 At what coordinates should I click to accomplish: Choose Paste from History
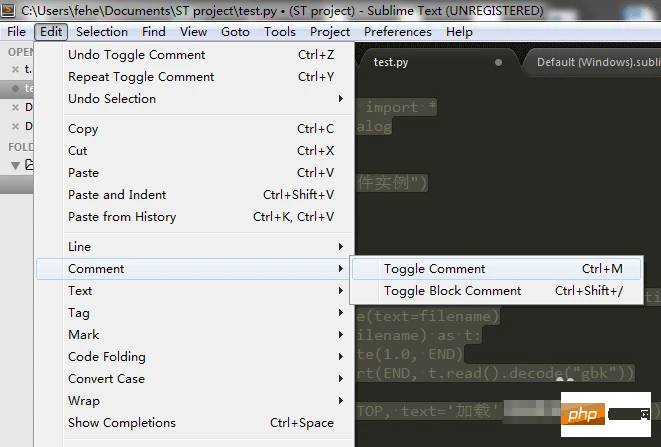pos(194,216)
